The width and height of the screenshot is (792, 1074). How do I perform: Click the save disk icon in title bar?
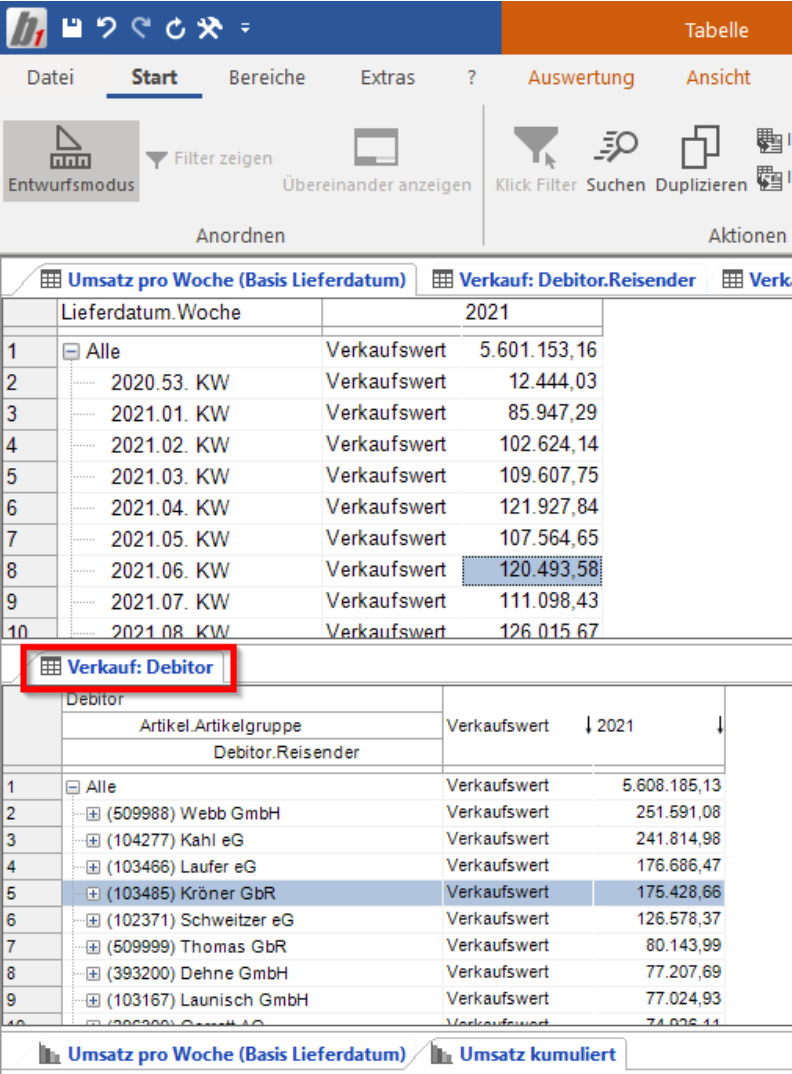(x=72, y=27)
